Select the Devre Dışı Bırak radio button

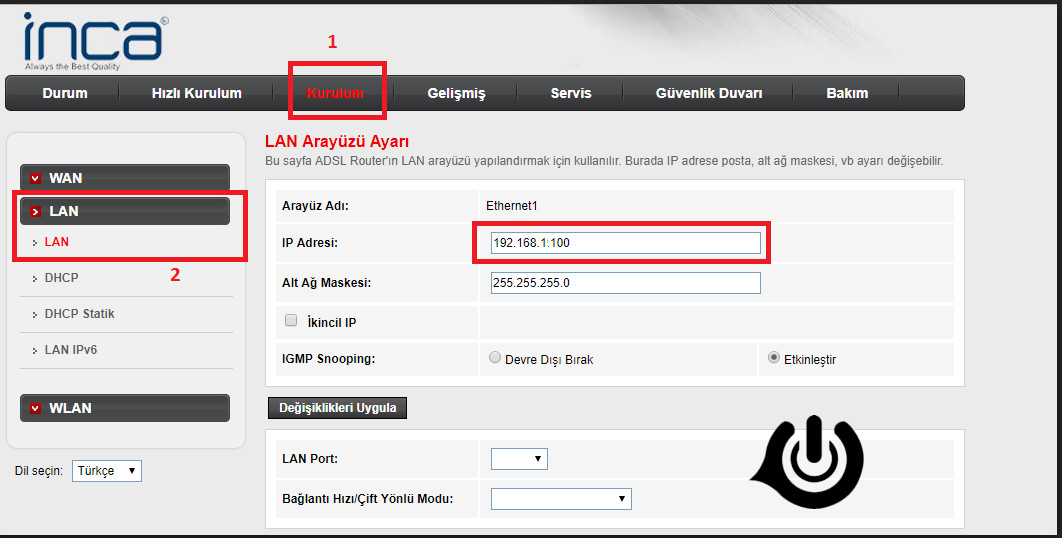495,358
